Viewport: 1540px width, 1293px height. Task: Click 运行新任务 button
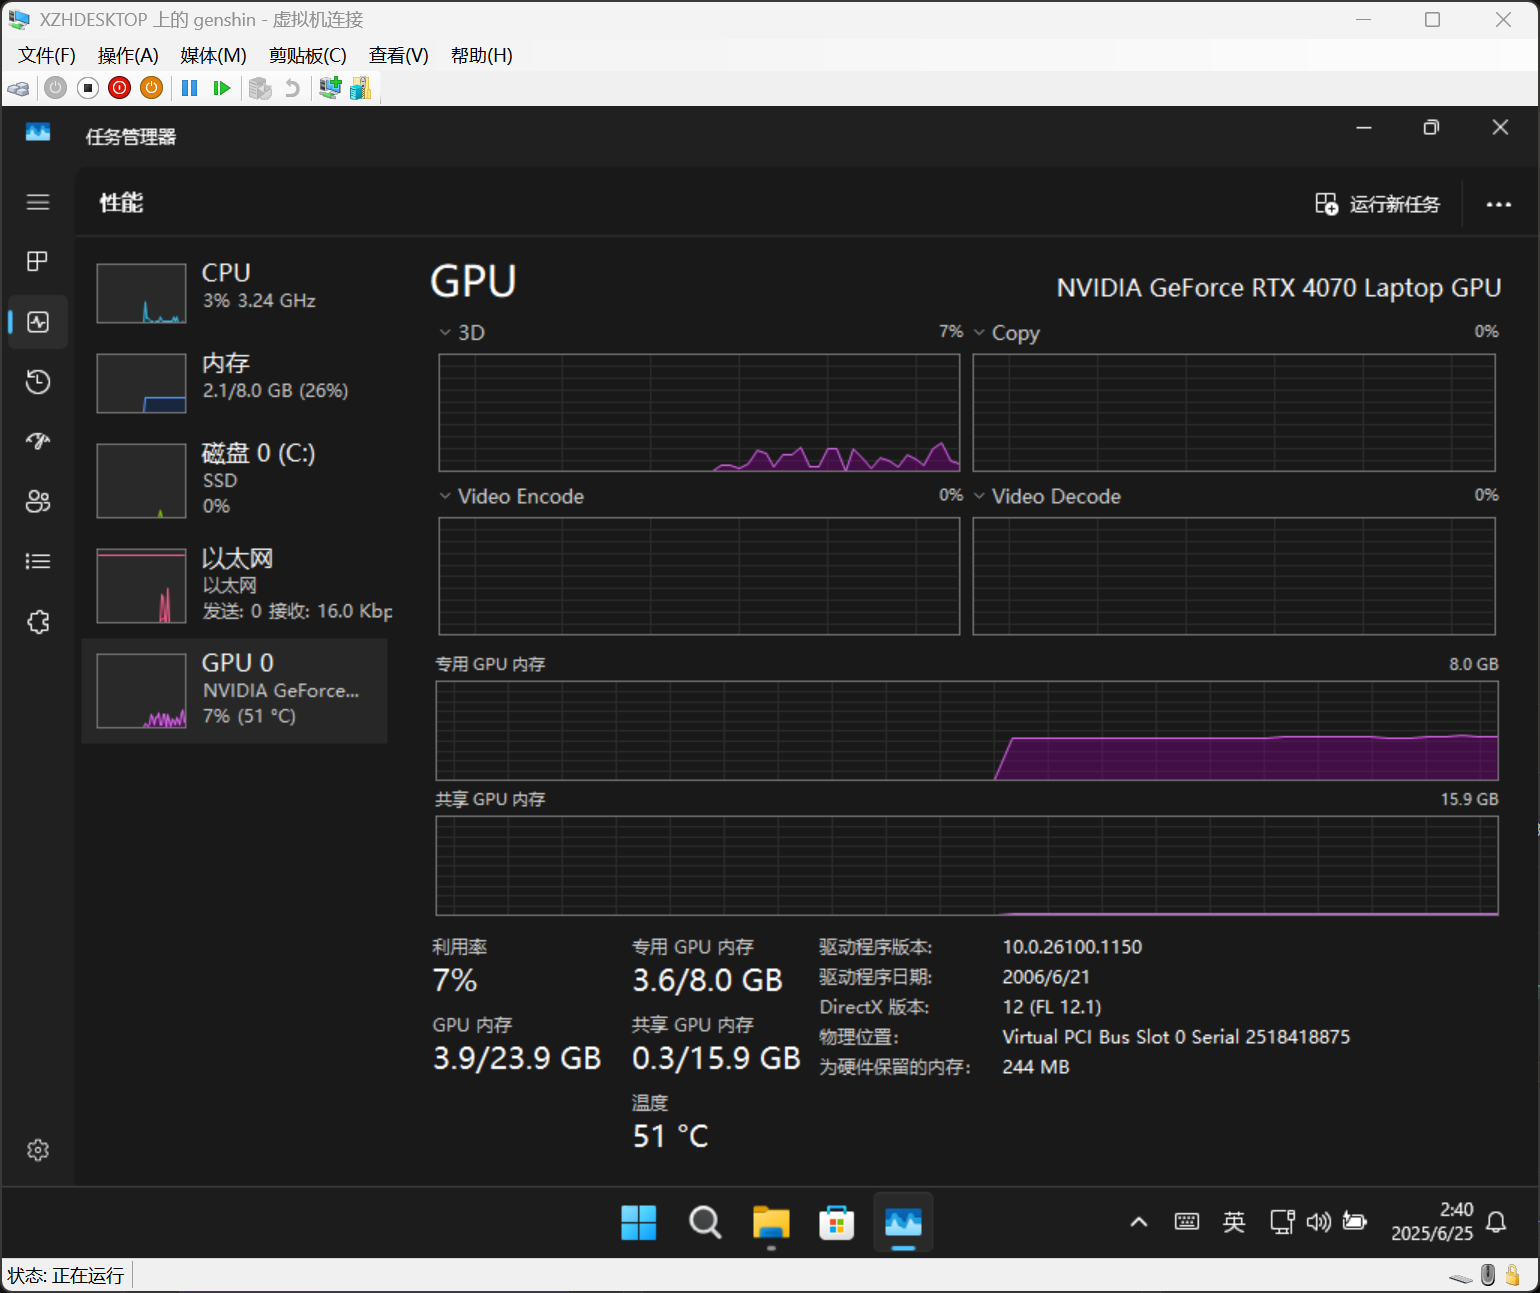1377,204
